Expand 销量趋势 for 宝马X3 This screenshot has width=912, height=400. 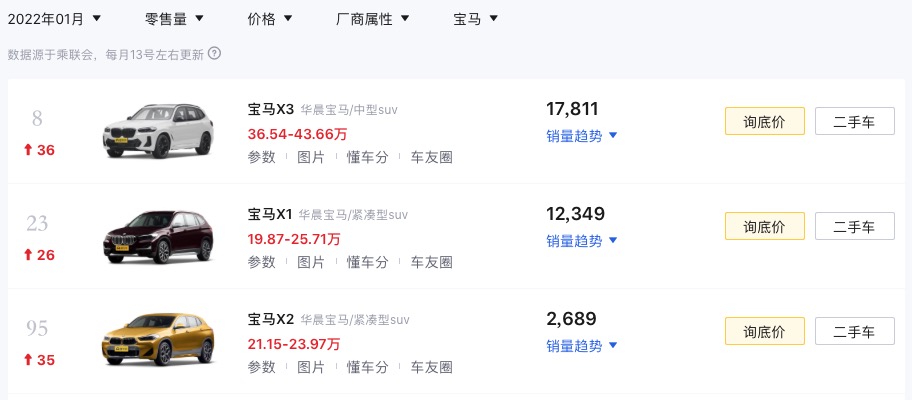click(581, 136)
